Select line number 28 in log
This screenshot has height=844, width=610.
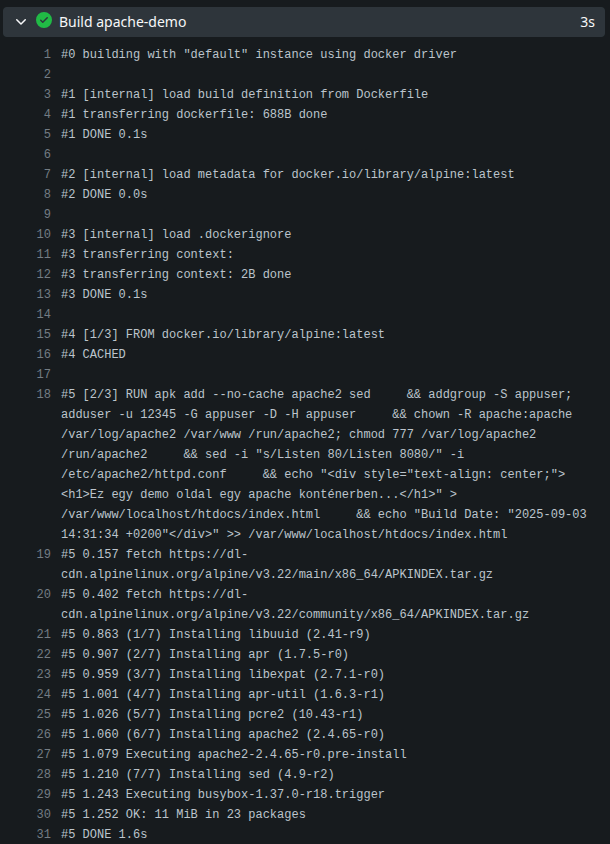(44, 774)
